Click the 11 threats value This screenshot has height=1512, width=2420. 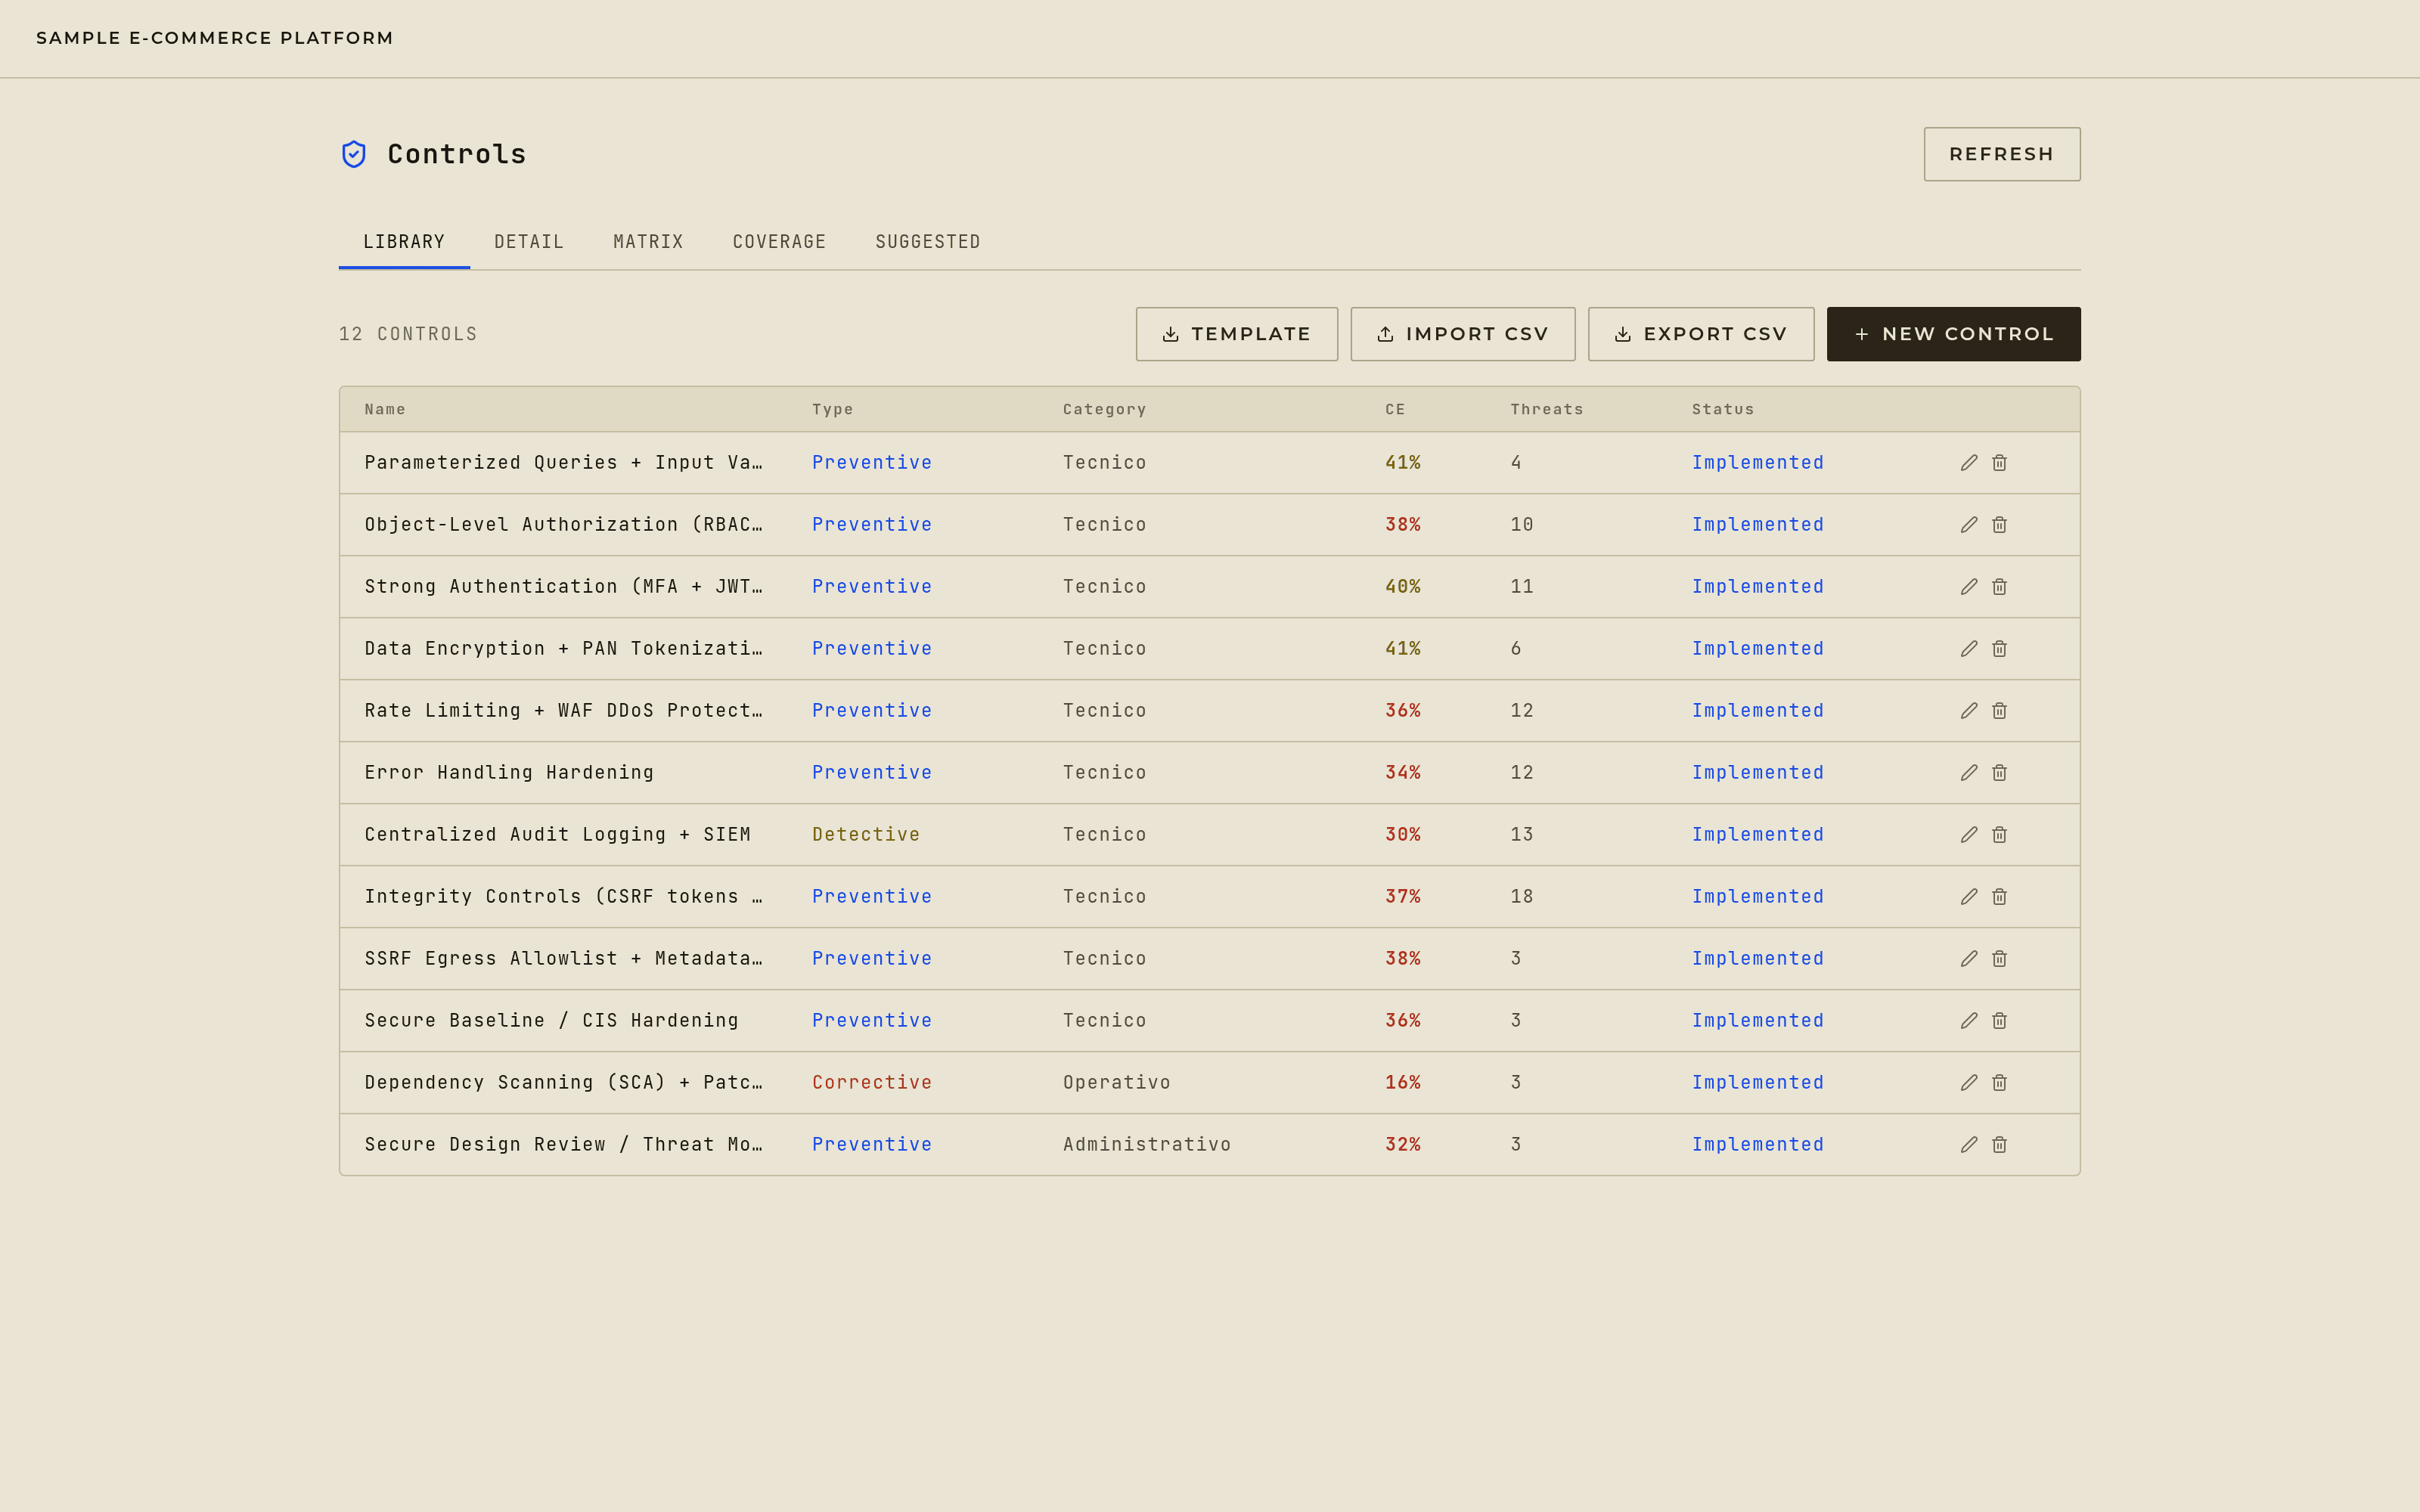1521,587
